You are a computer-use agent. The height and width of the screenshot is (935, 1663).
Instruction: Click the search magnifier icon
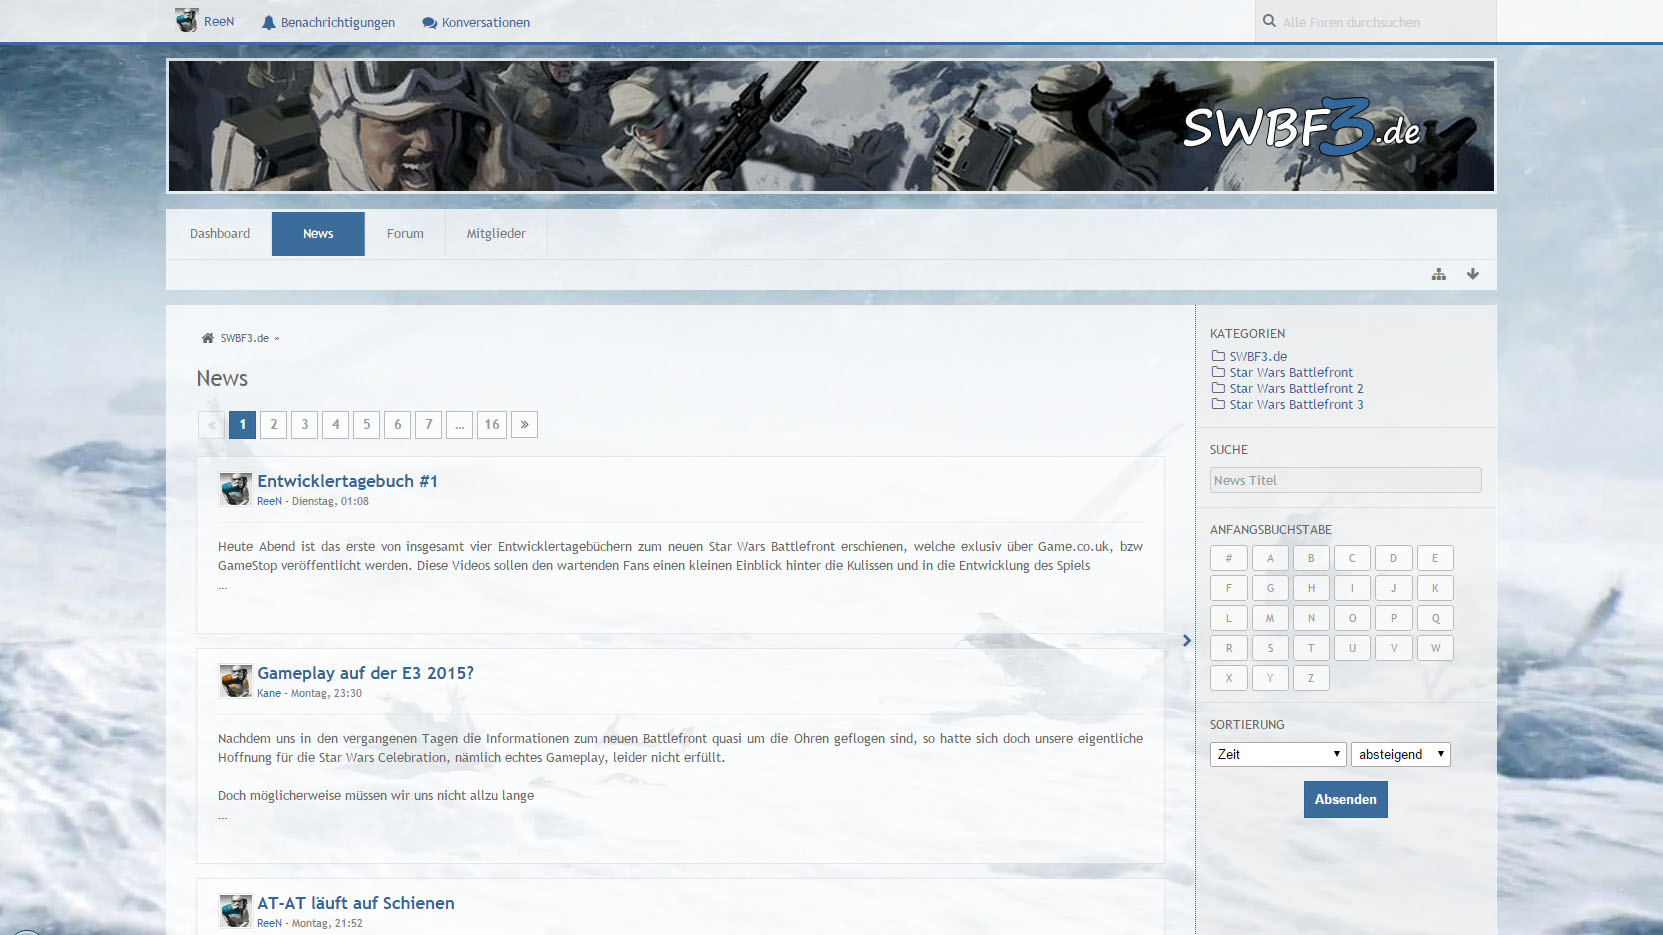1269,21
